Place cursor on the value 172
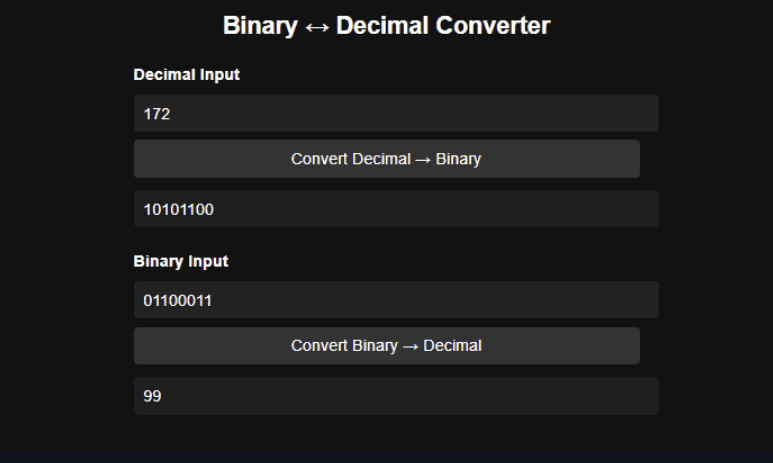 (157, 114)
